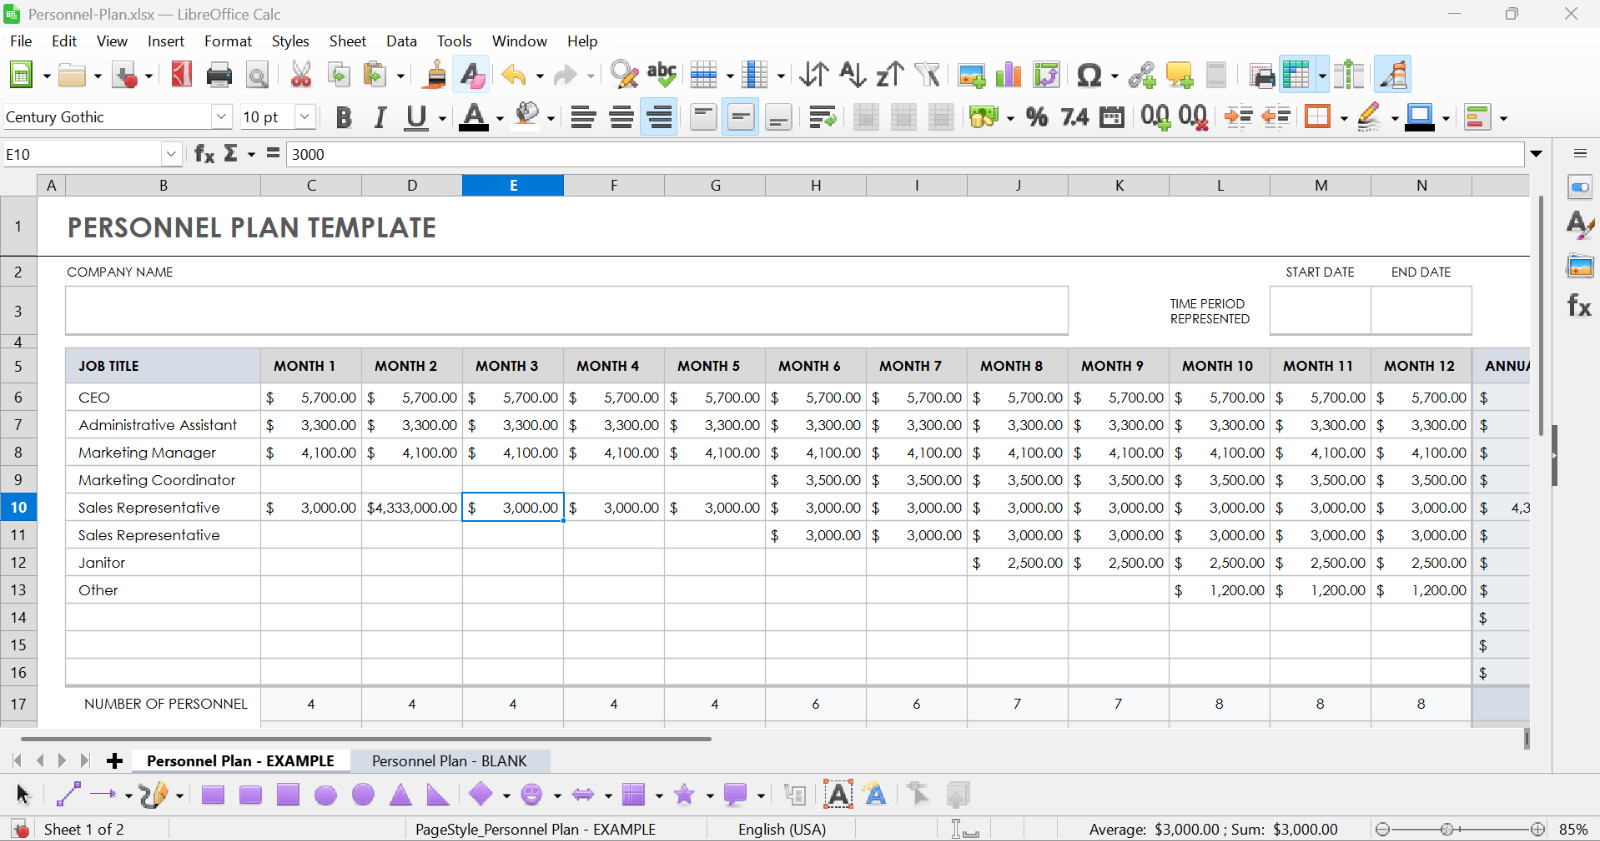Toggle Wrap Text
This screenshot has height=841, width=1600.
(822, 117)
